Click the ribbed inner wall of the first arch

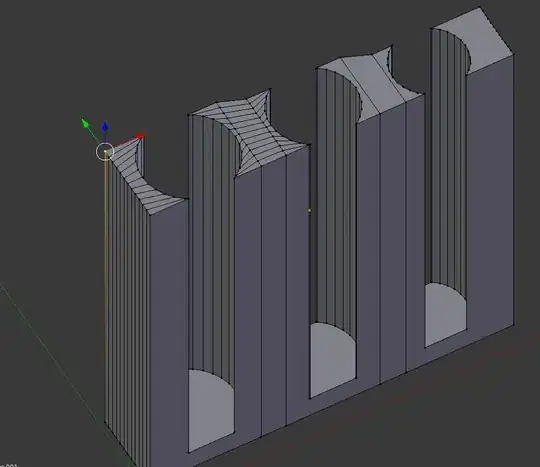(x=212, y=241)
